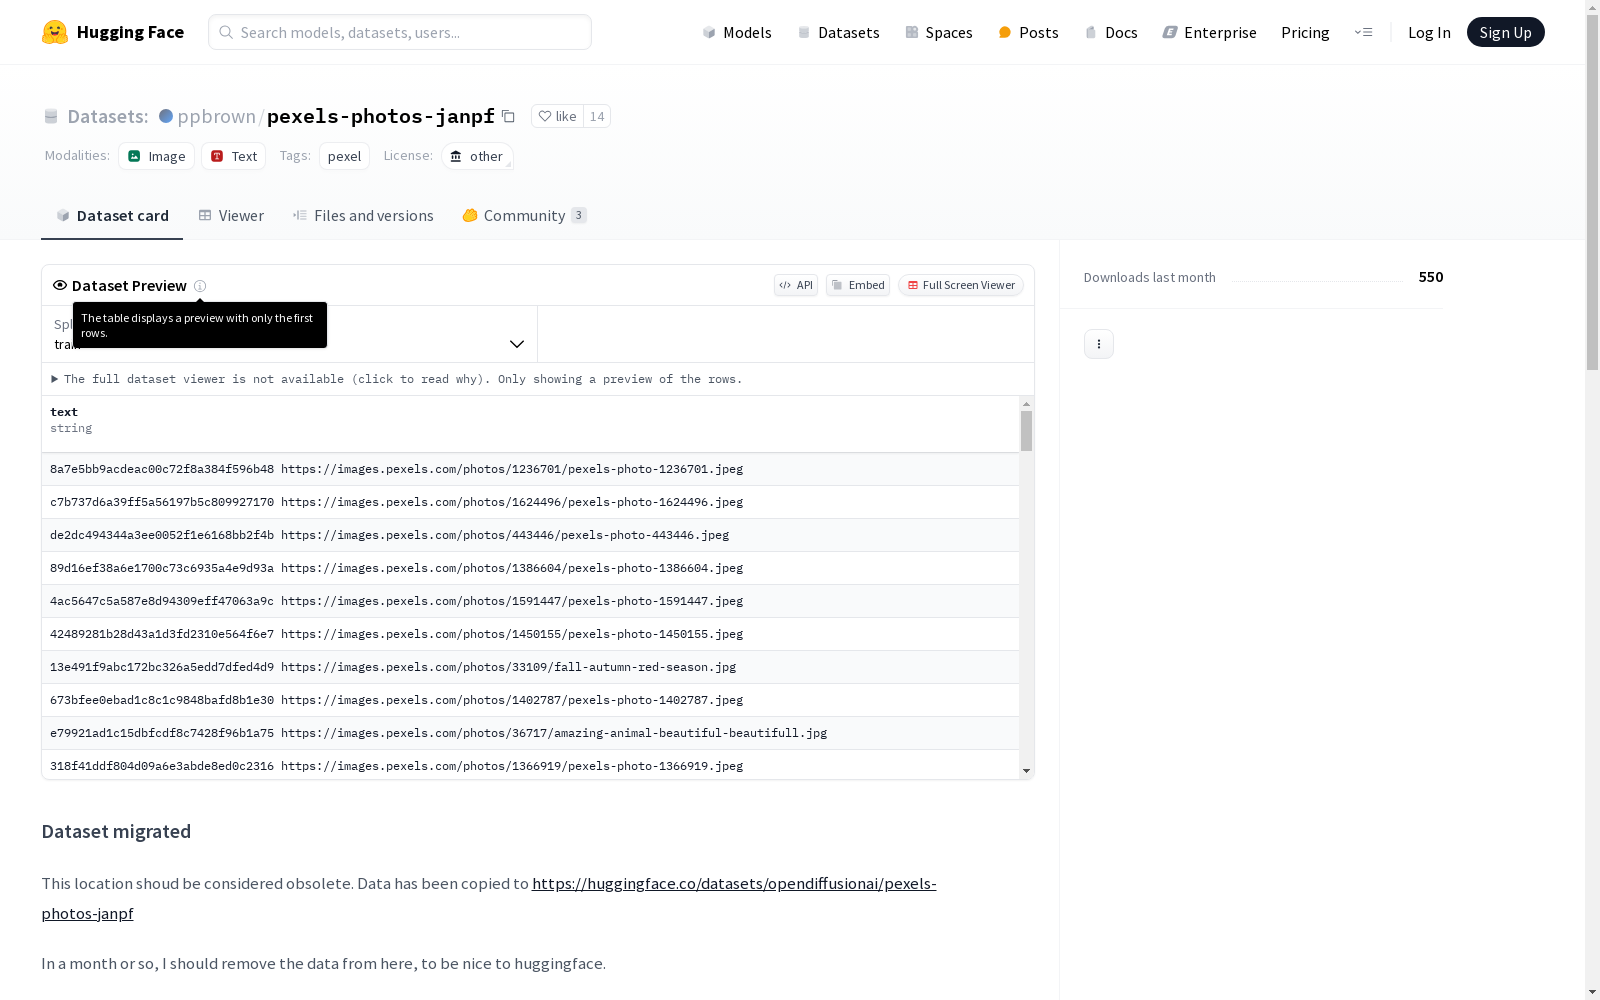Switch to the Dataset card tab
1600x1000 pixels.
112,215
